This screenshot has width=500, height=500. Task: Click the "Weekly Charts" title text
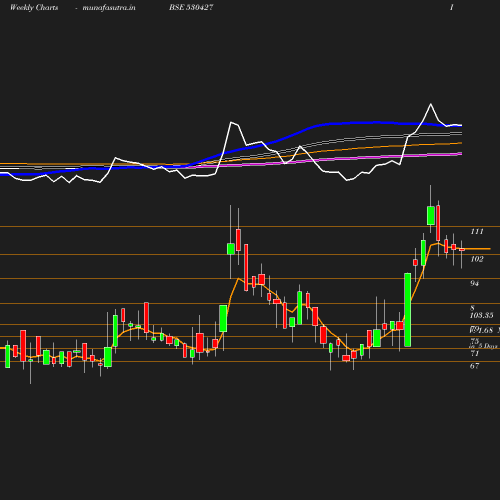pyautogui.click(x=34, y=7)
